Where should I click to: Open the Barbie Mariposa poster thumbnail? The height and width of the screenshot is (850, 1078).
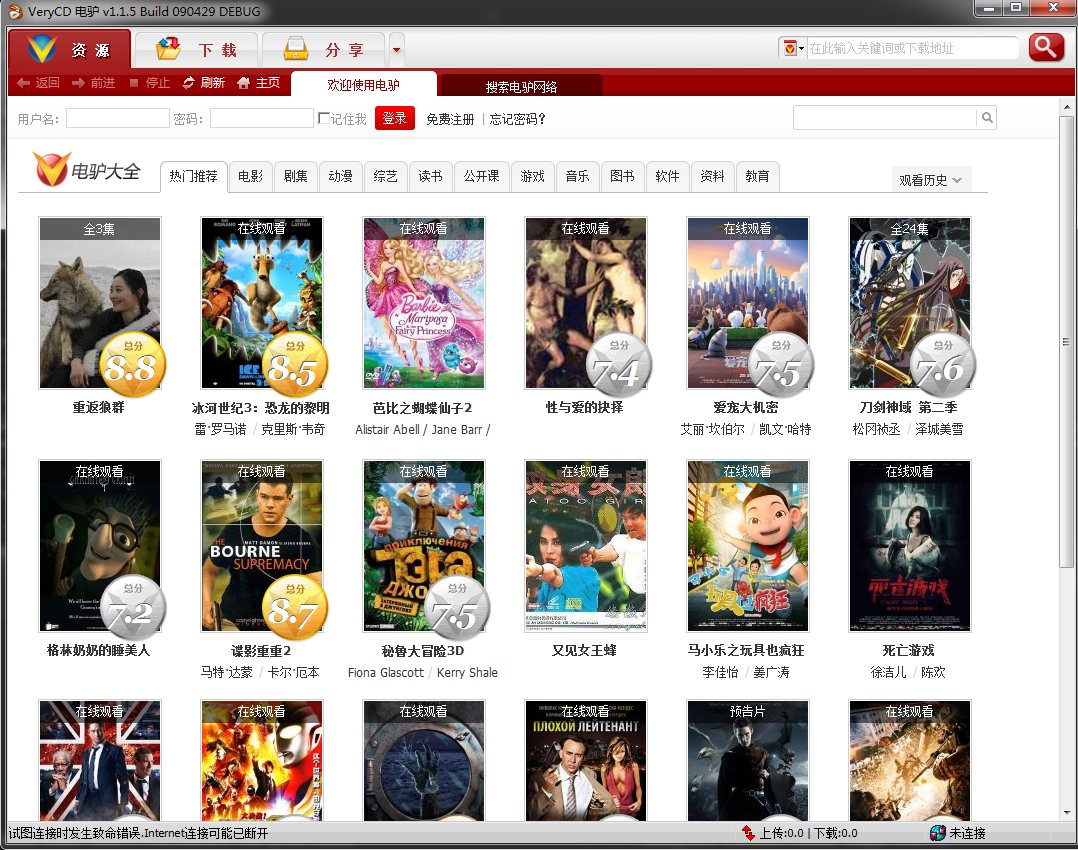(x=424, y=303)
